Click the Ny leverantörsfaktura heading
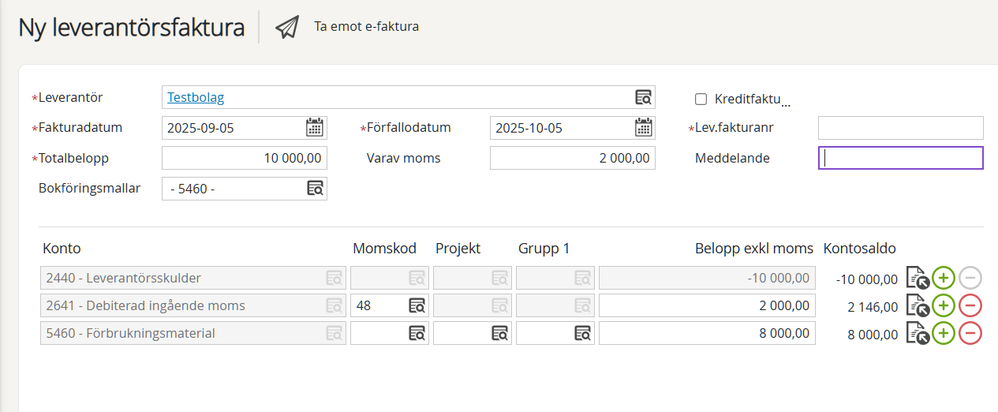The height and width of the screenshot is (412, 998). pyautogui.click(x=131, y=28)
